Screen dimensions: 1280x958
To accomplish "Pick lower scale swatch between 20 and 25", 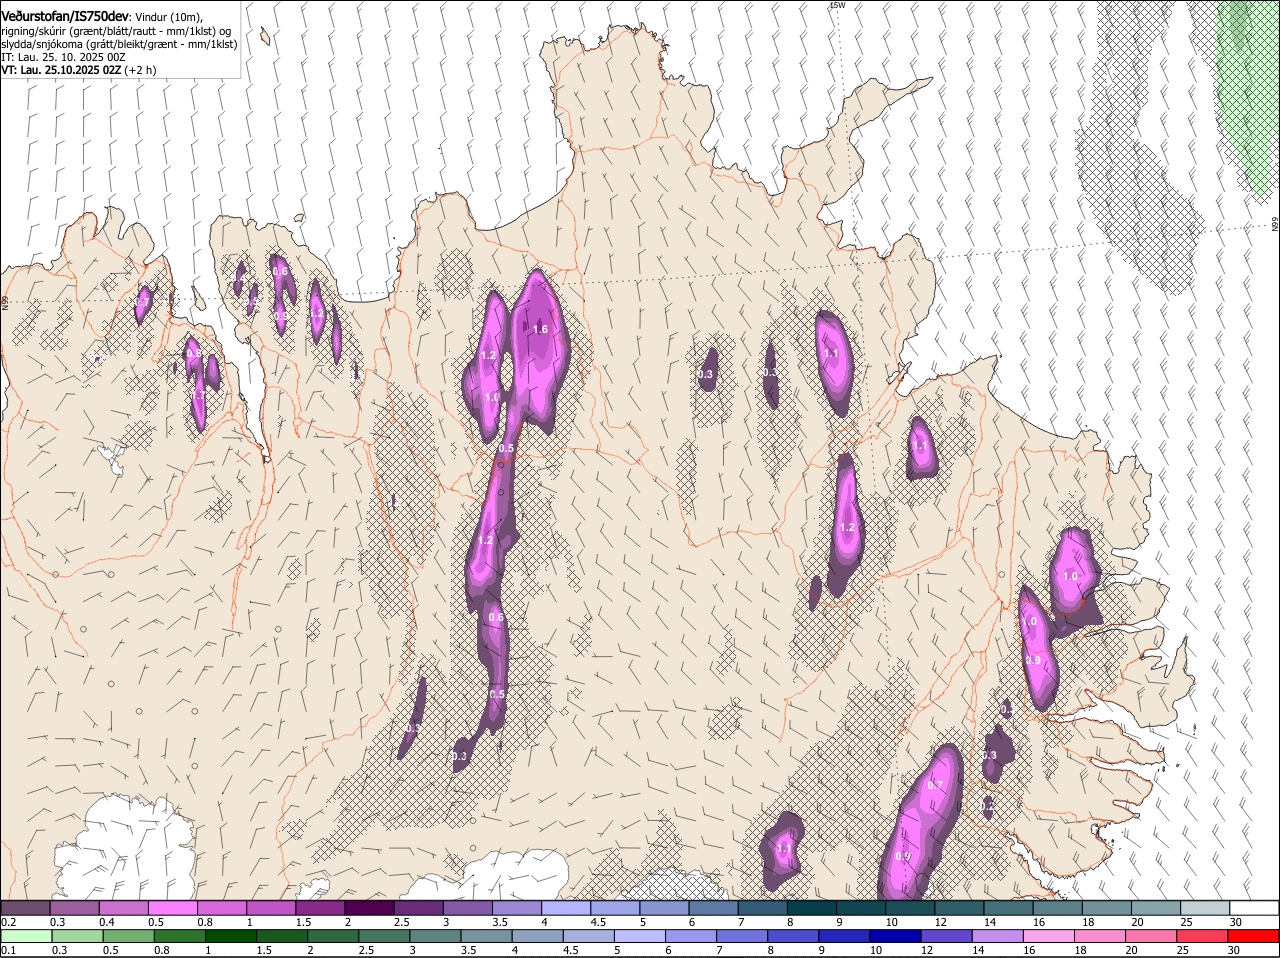I will 1150,937.
